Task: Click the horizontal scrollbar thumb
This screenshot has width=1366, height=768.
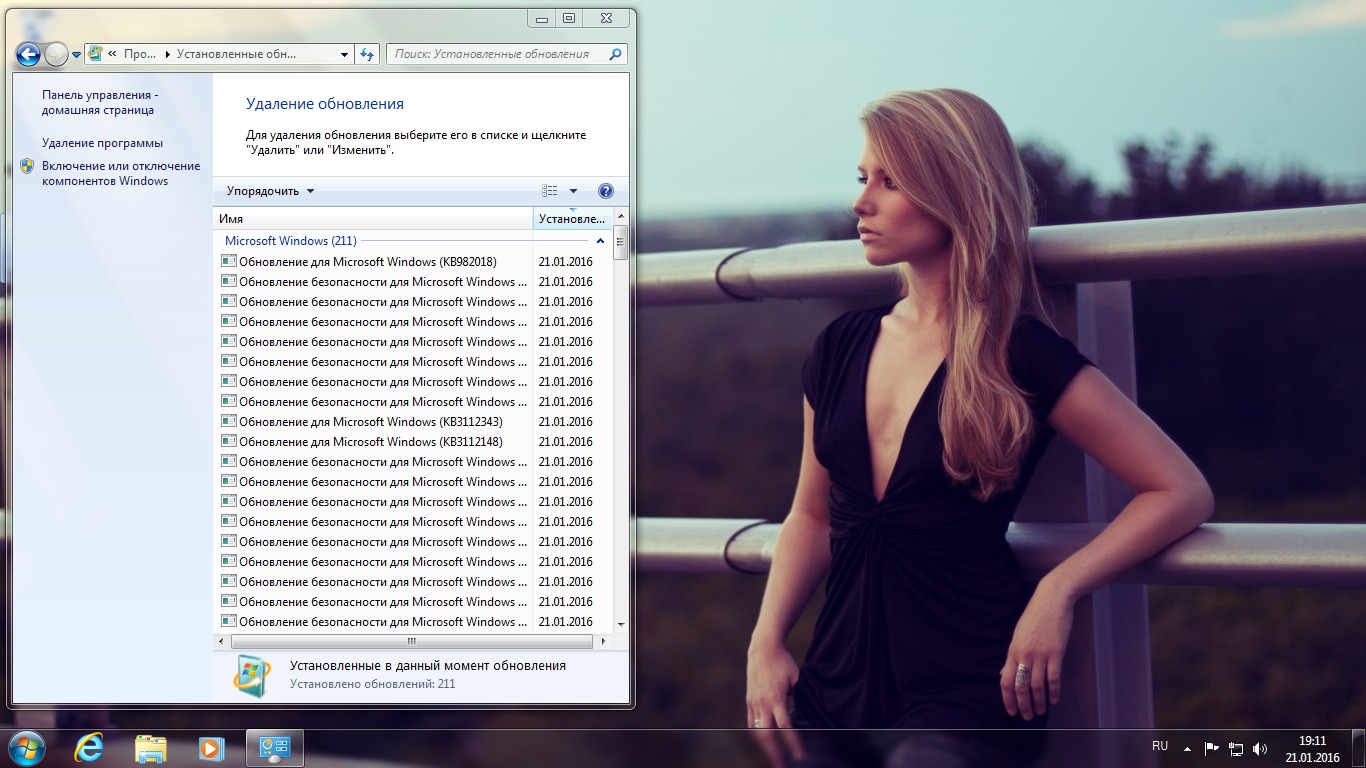Action: pos(410,640)
